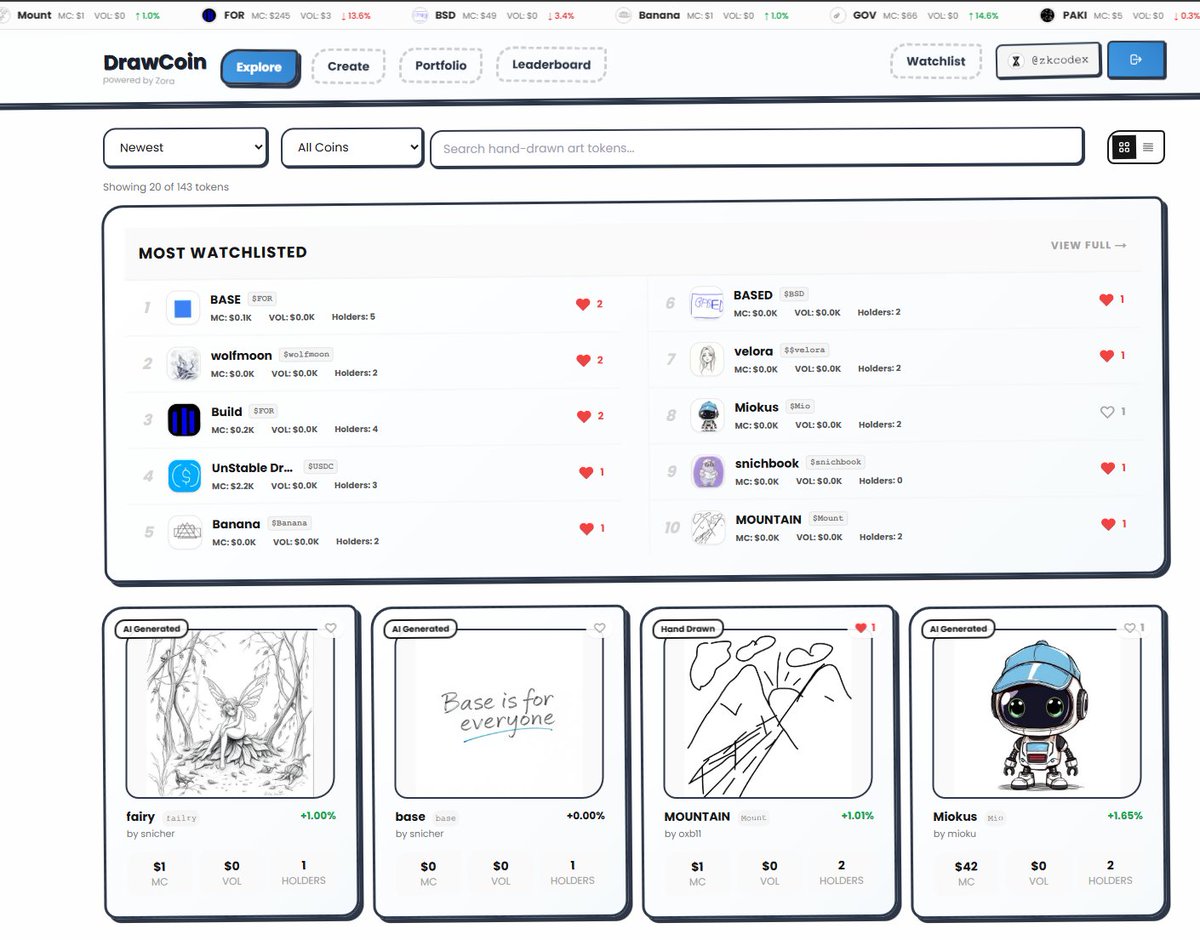Switch to list view layout
This screenshot has width=1200, height=940.
[1147, 146]
